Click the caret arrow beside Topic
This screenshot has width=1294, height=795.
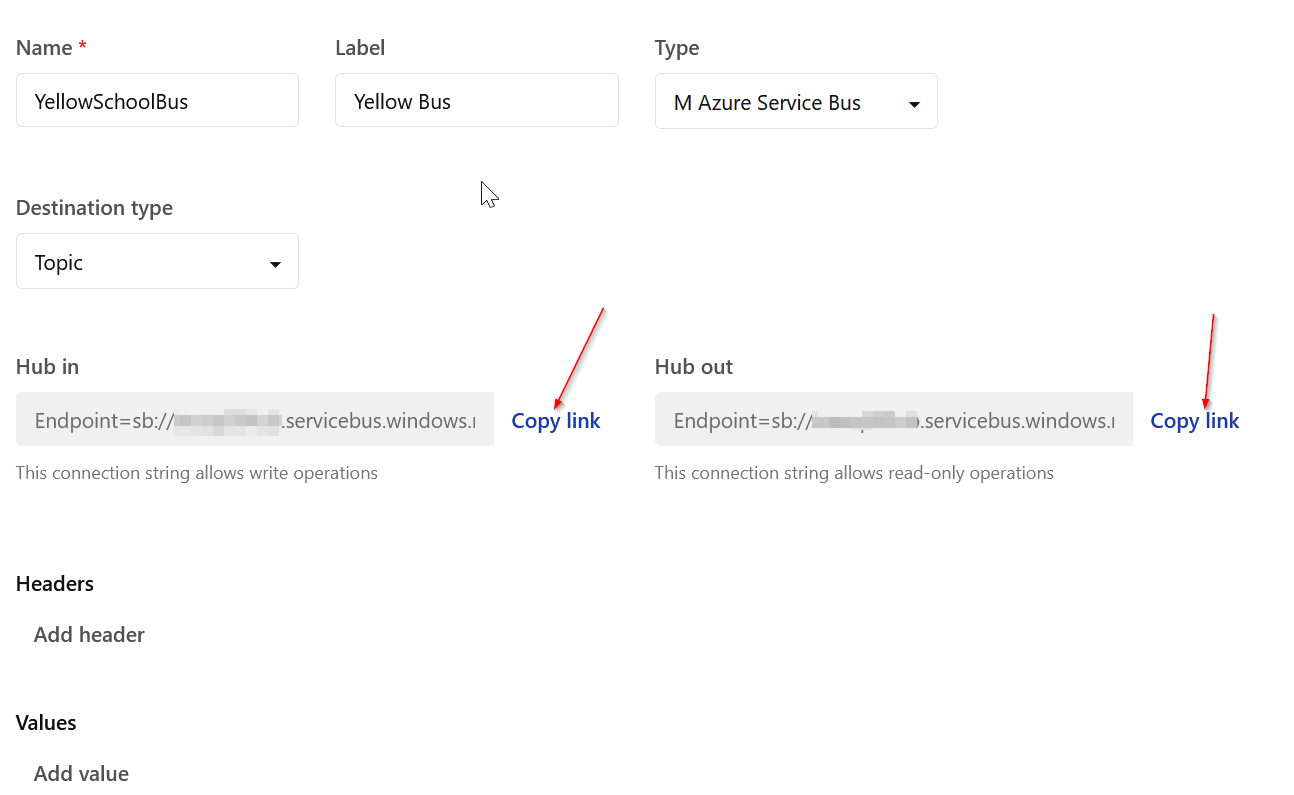[x=275, y=264]
